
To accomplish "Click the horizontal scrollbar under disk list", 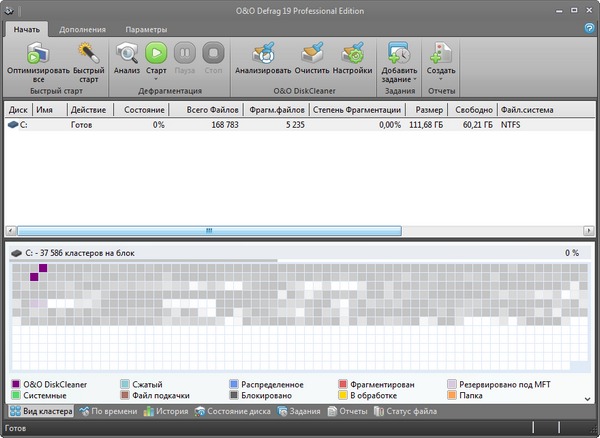I will (x=209, y=230).
